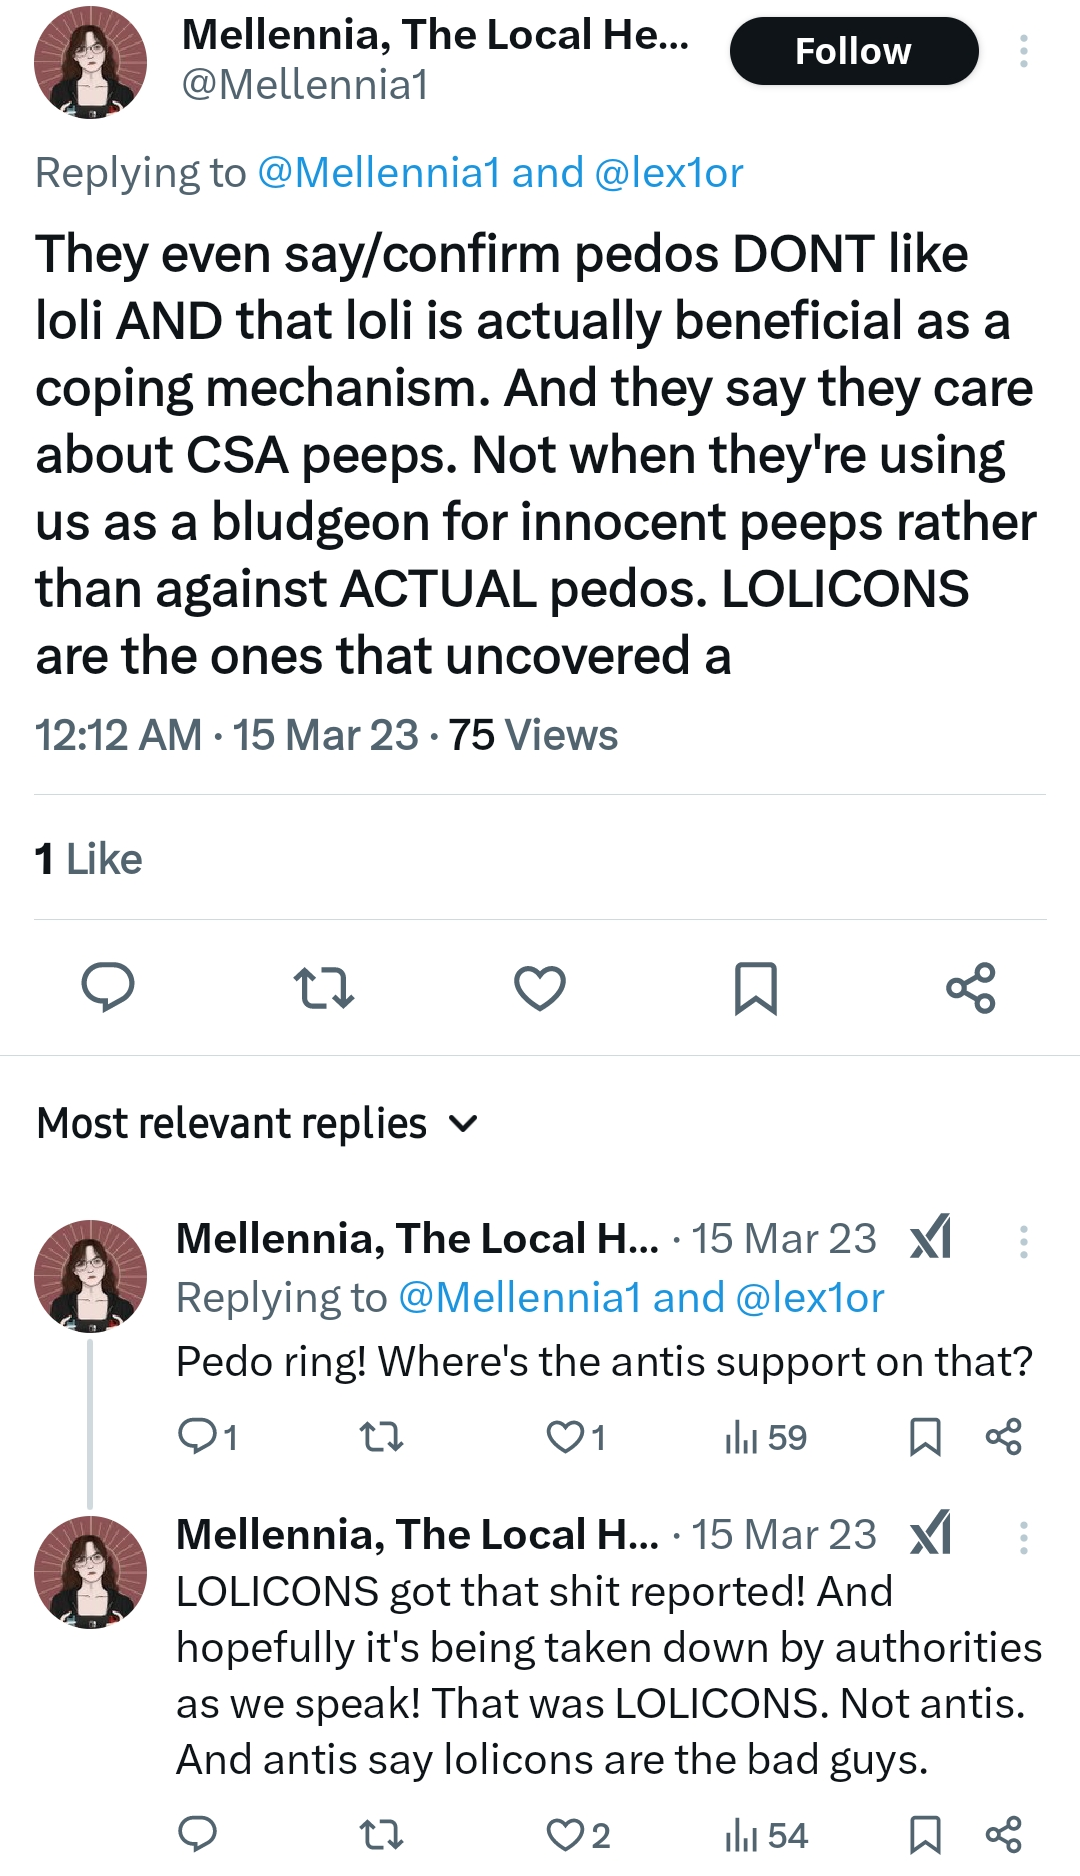Viewport: 1080px width, 1876px height.
Task: Bookmark the second reply
Action: (925, 1835)
